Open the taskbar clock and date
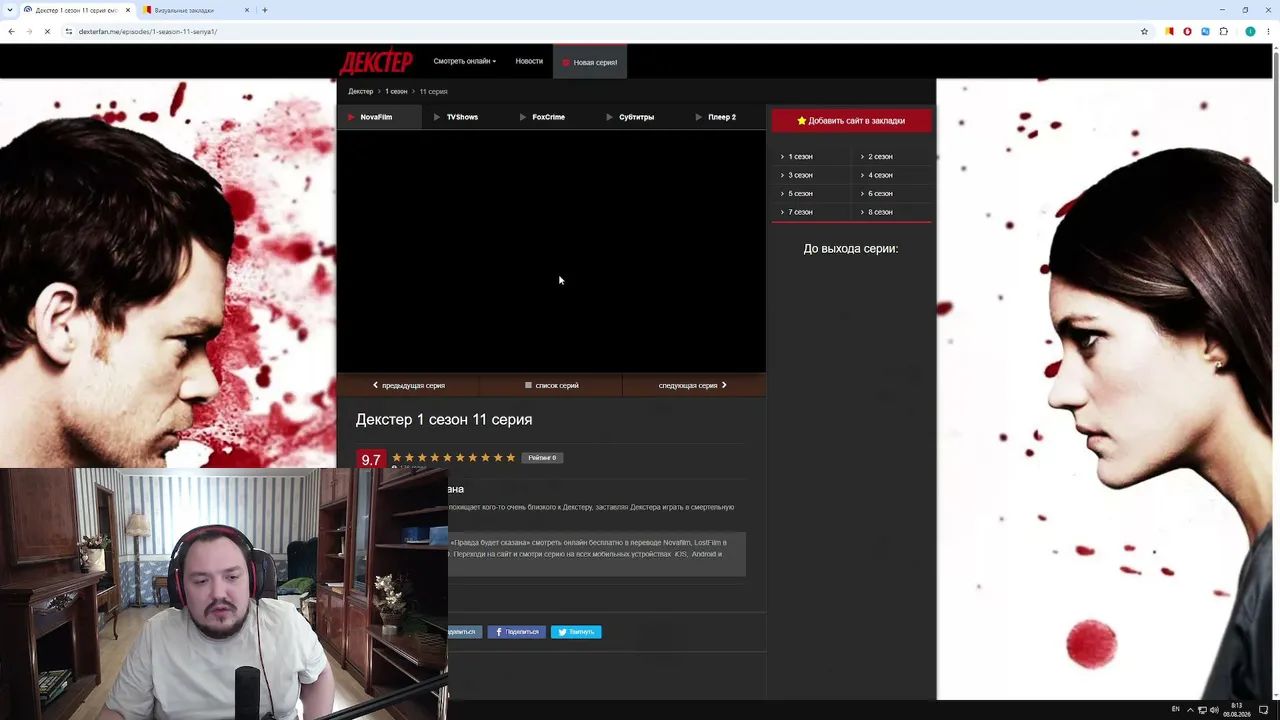This screenshot has height=720, width=1280. click(x=1237, y=710)
